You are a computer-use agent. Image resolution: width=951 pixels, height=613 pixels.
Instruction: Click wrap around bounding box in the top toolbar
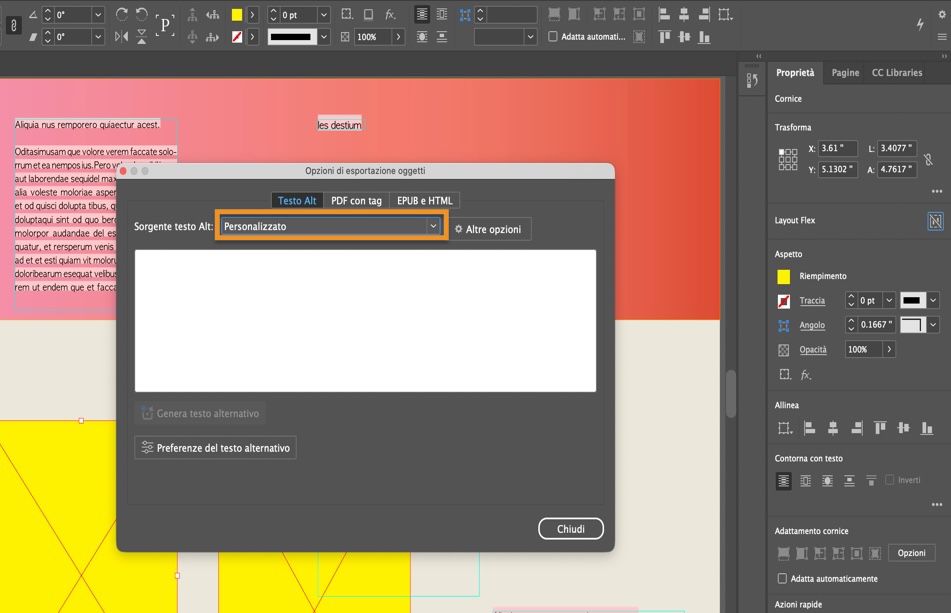[x=442, y=15]
